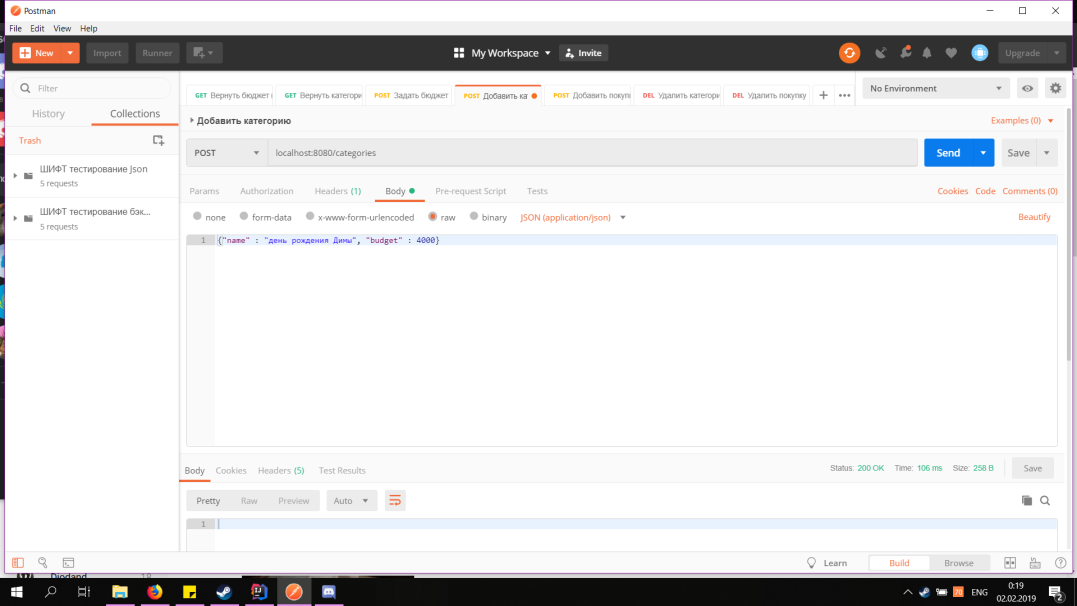Screen dimensions: 1077x606
Task: Open IntelliJ IDEA from the taskbar
Action: click(x=259, y=592)
